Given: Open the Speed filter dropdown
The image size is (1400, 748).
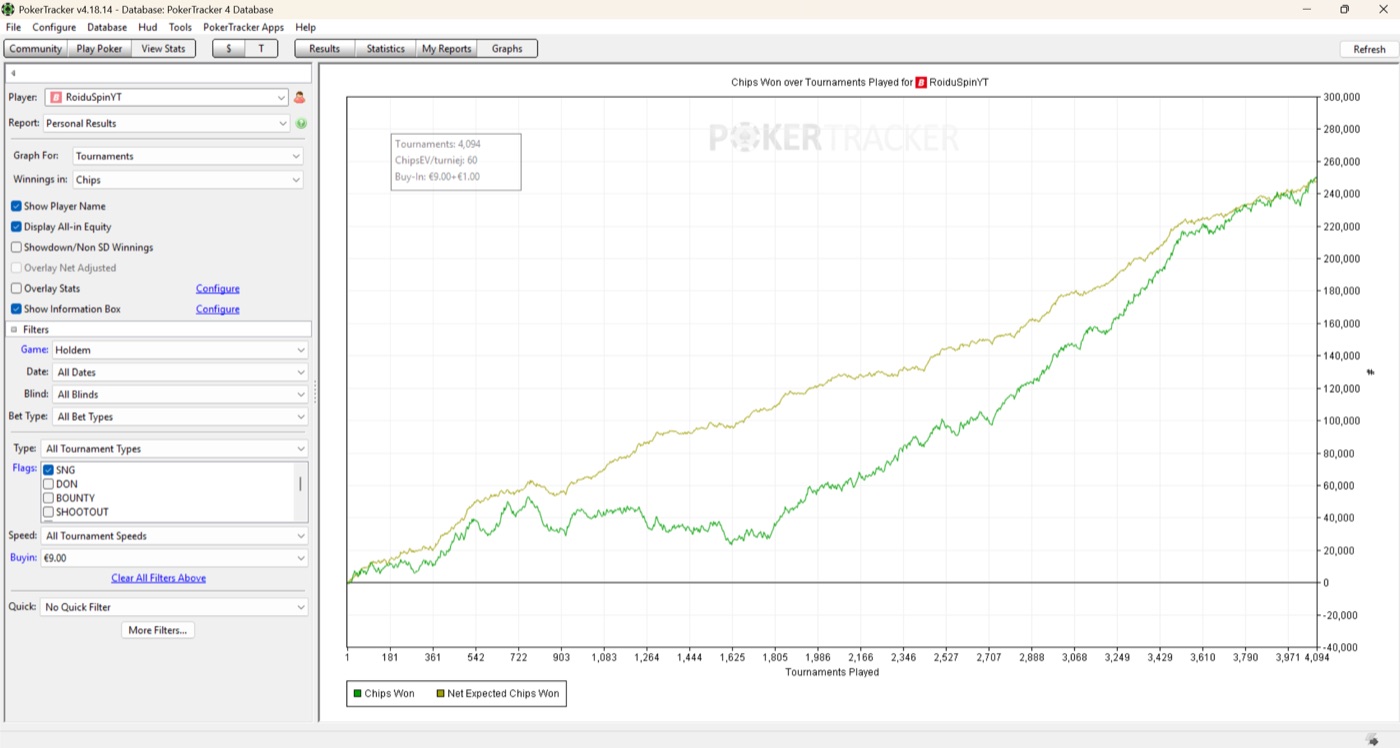Looking at the screenshot, I should click(x=175, y=536).
